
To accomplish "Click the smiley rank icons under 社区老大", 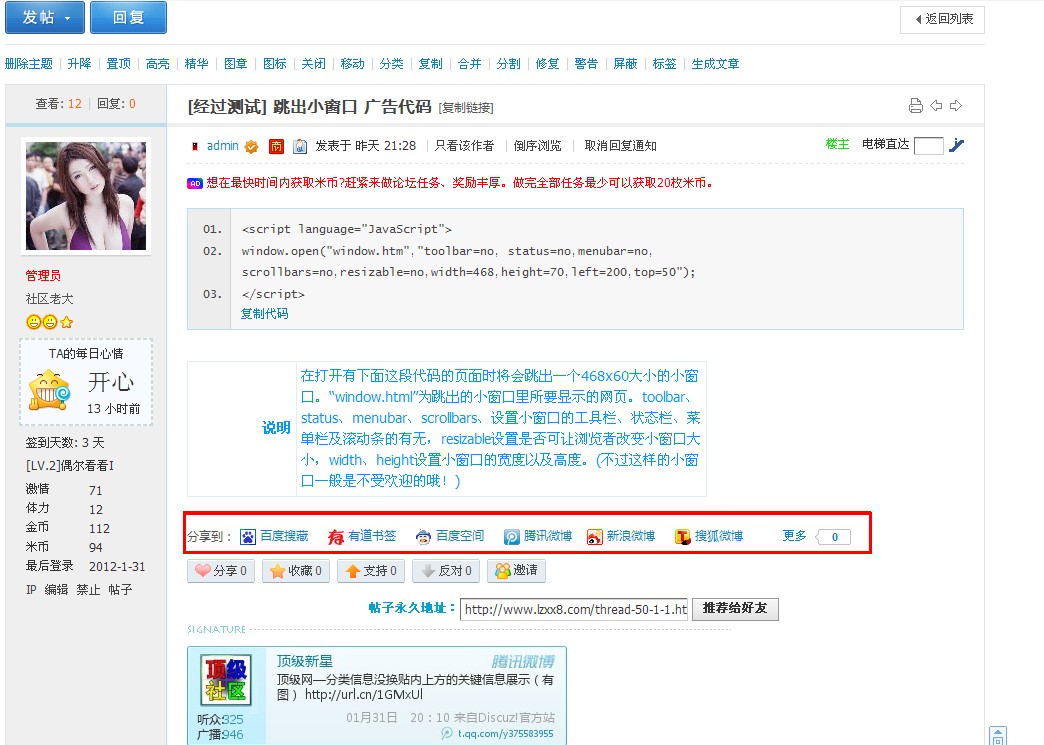I will 49,322.
